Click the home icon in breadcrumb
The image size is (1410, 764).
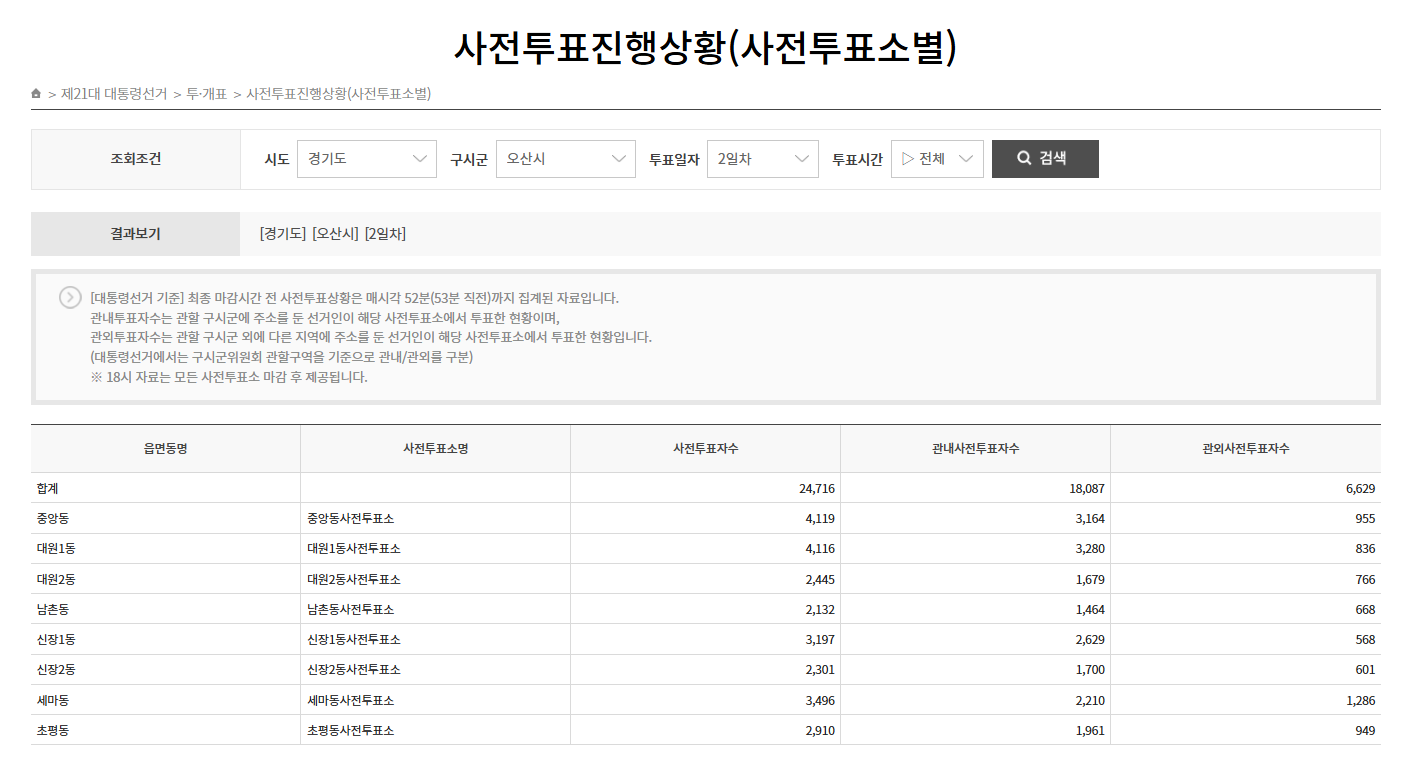pyautogui.click(x=36, y=94)
